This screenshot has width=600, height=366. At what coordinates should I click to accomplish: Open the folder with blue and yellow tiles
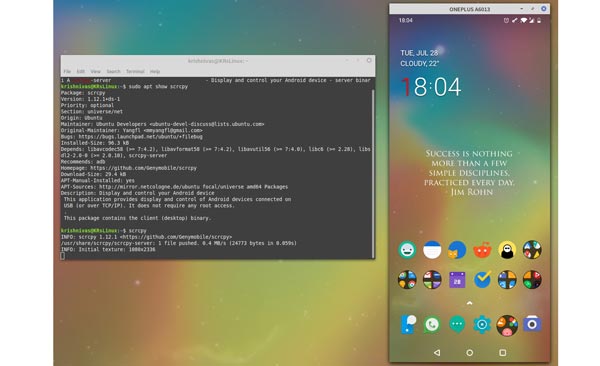(x=507, y=279)
